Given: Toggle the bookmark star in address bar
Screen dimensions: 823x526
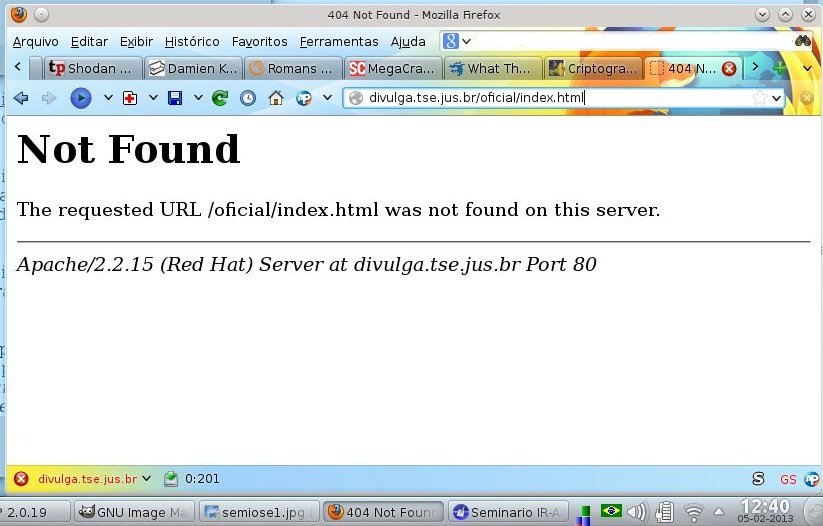Looking at the screenshot, I should click(760, 98).
